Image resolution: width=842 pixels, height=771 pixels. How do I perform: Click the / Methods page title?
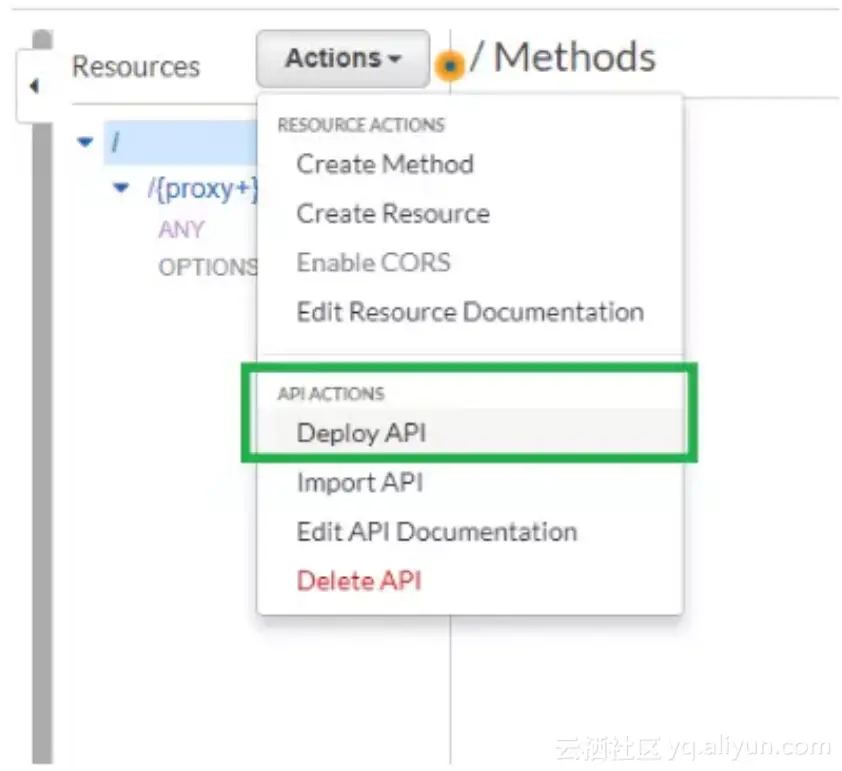[x=562, y=58]
